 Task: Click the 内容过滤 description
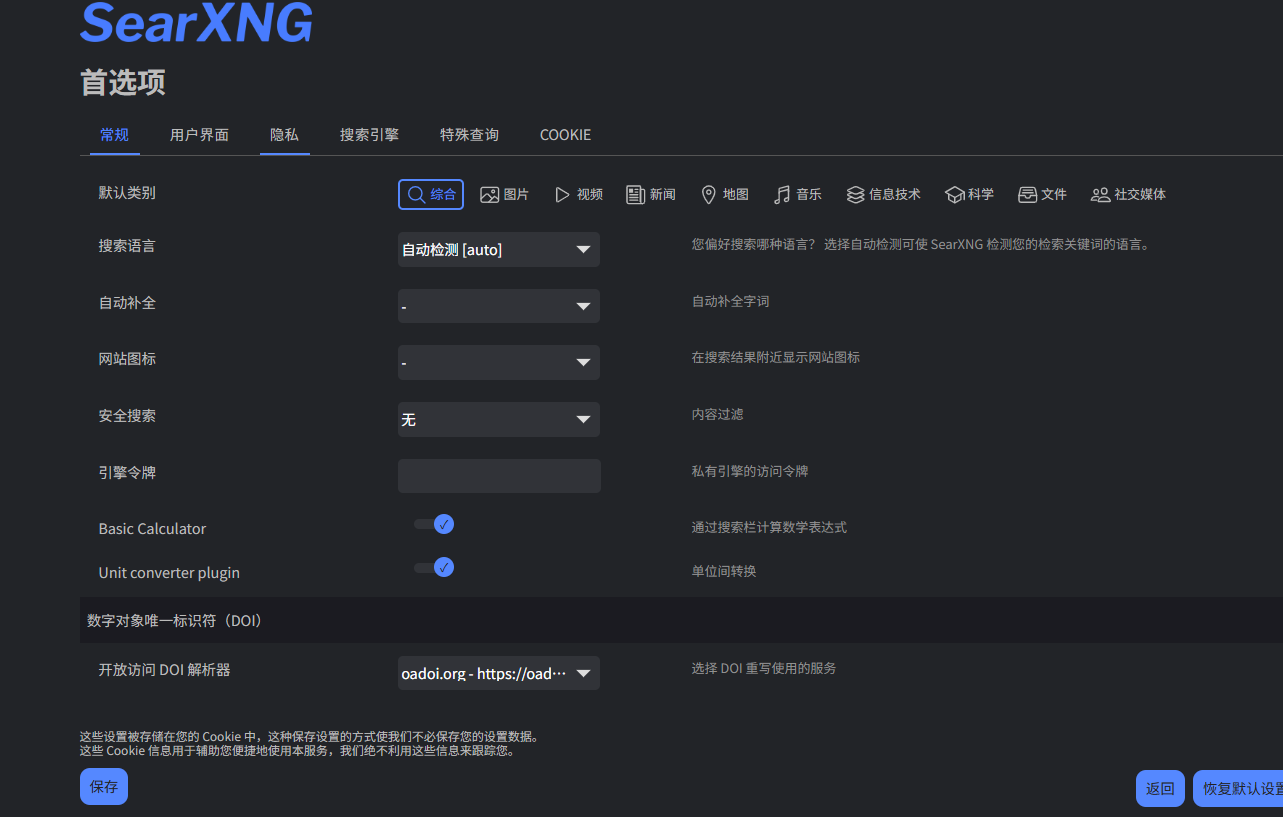(718, 414)
